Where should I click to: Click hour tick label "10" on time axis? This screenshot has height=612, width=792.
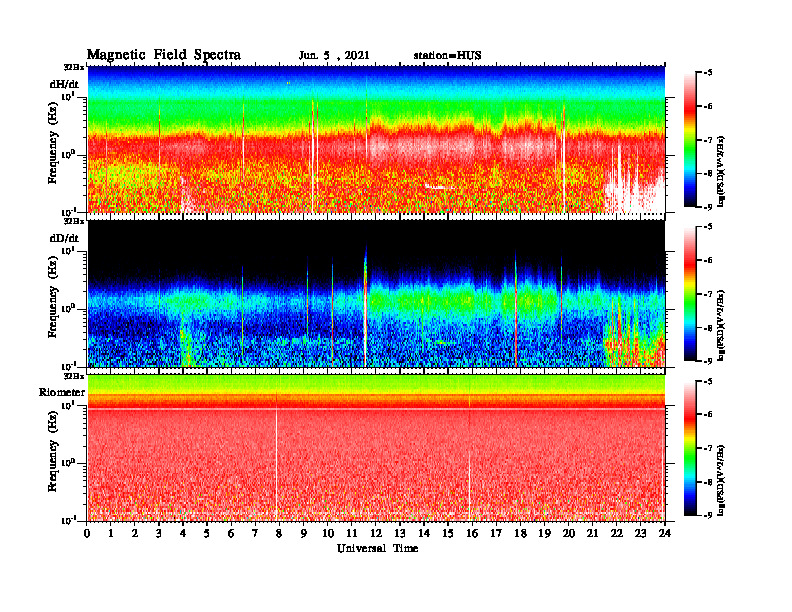coord(327,534)
